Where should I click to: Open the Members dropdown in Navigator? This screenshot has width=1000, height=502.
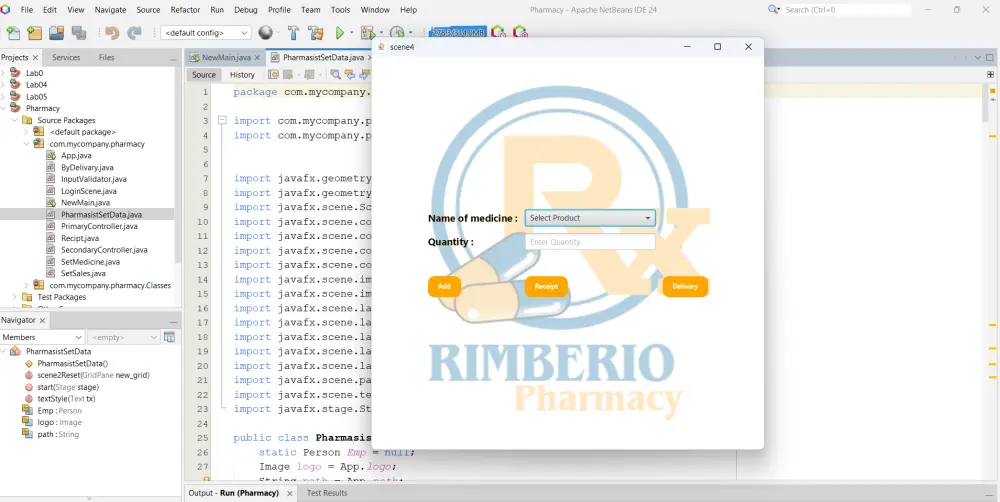(42, 337)
